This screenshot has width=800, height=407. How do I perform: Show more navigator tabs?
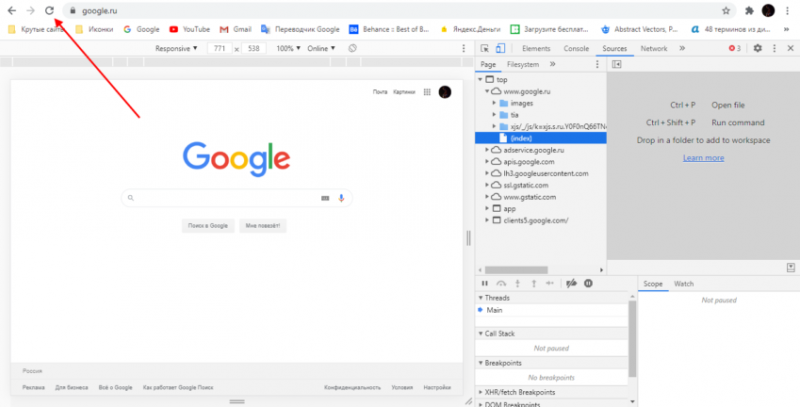[552, 64]
